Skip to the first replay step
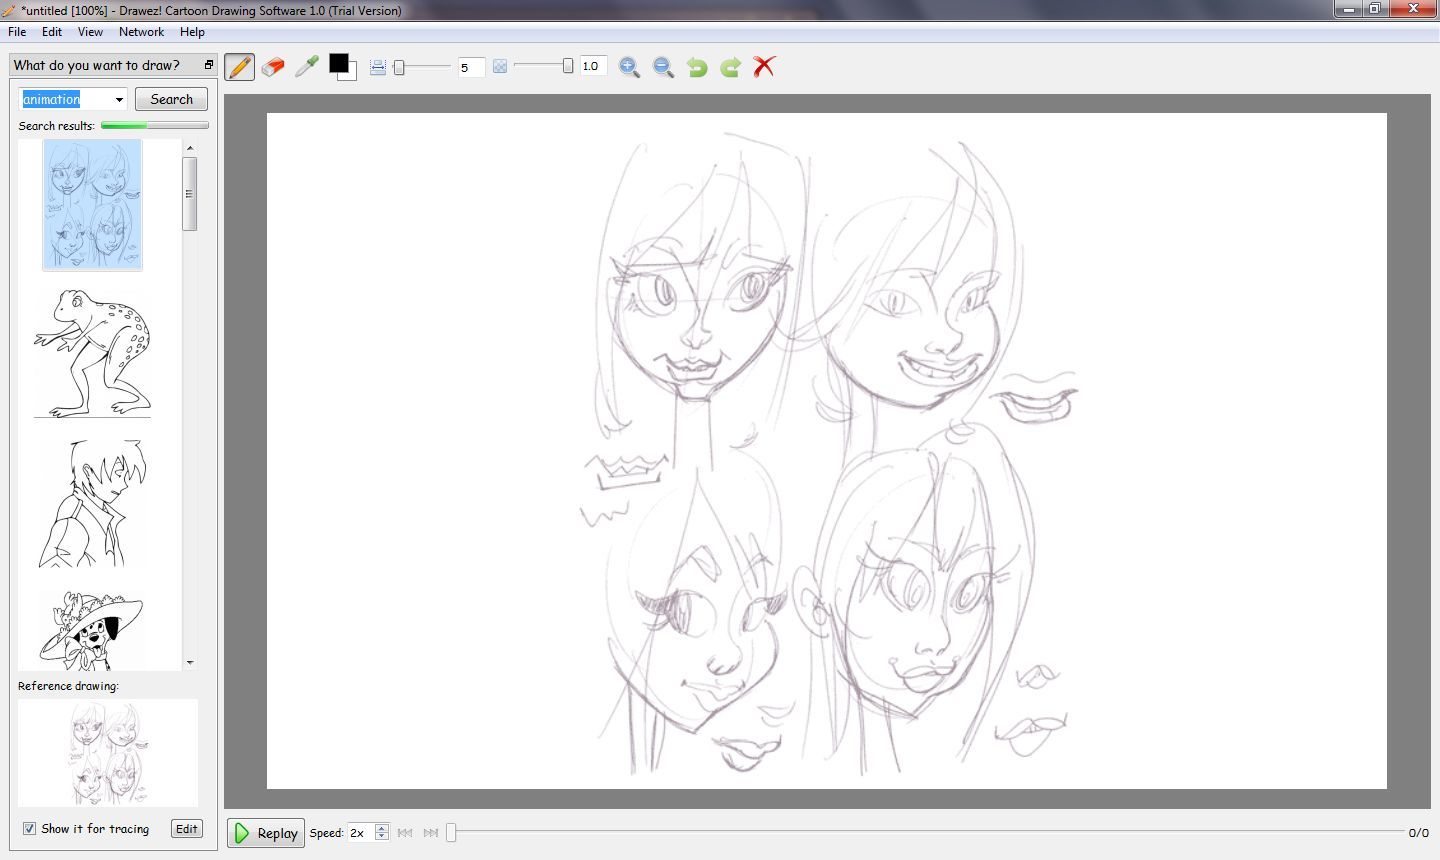Viewport: 1440px width, 860px height. (405, 833)
